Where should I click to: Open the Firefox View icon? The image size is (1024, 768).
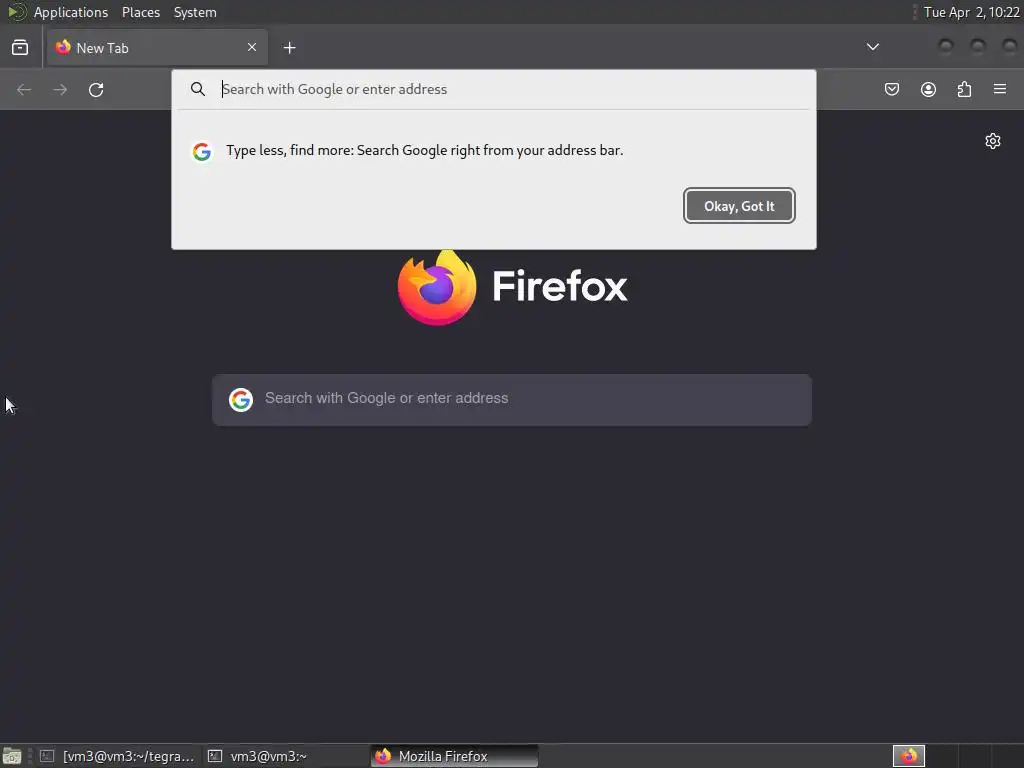pos(20,48)
